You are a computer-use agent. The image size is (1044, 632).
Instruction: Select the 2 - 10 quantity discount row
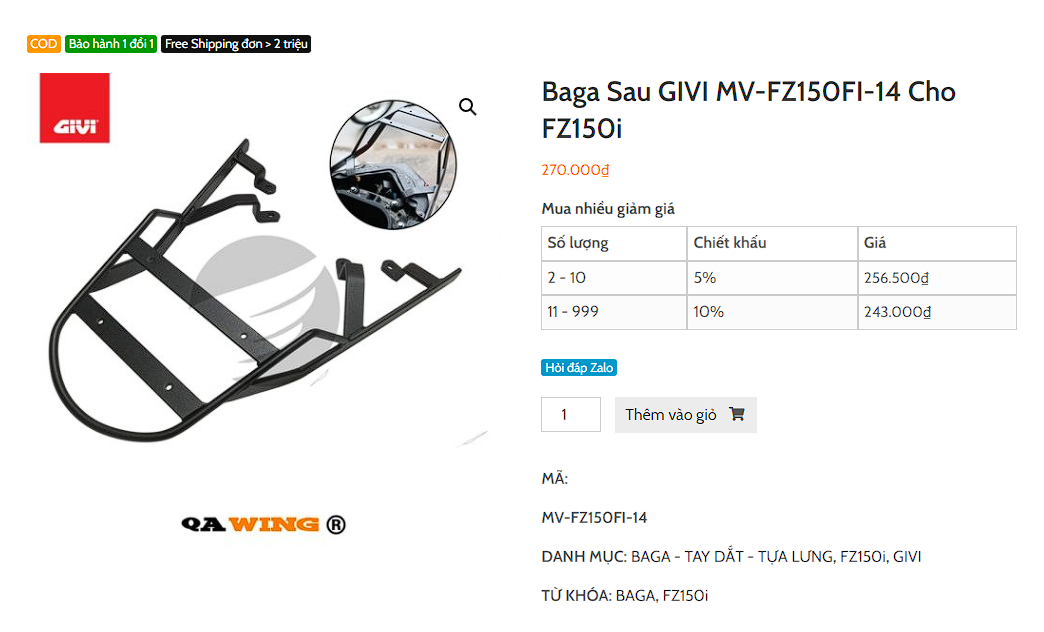tap(778, 278)
